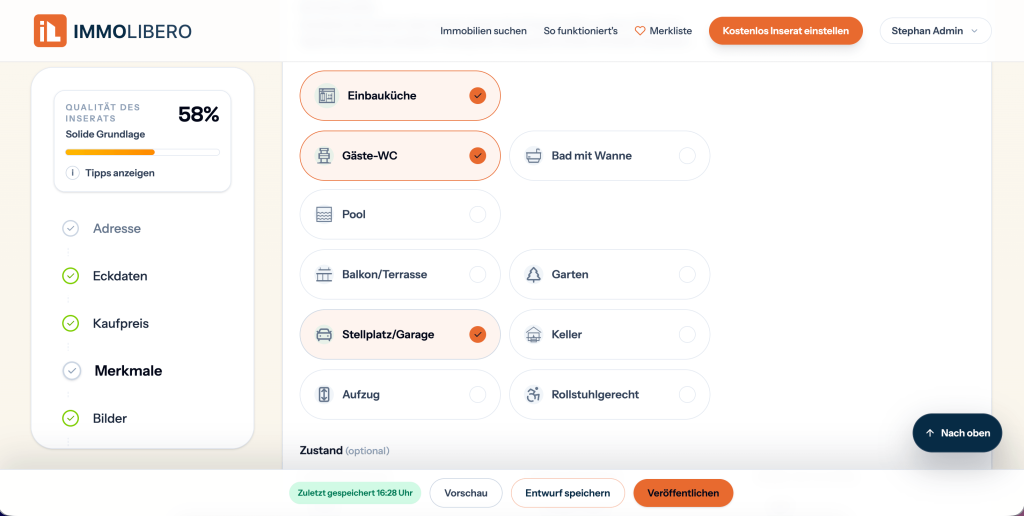This screenshot has height=516, width=1024.
Task: Open Immobilien suchen in navigation
Action: (483, 31)
